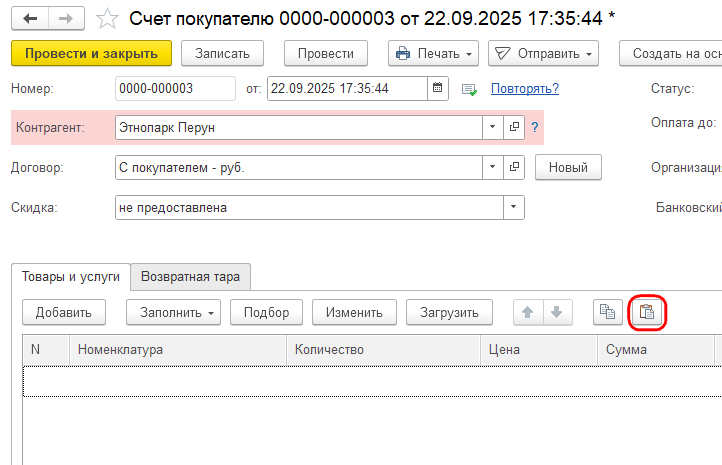Select the empty first table row

[x=373, y=381]
